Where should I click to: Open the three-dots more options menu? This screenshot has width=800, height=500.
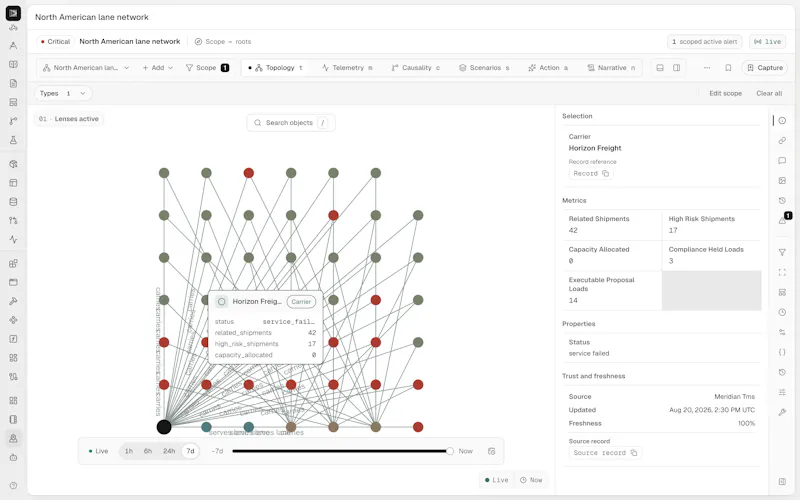pos(707,68)
